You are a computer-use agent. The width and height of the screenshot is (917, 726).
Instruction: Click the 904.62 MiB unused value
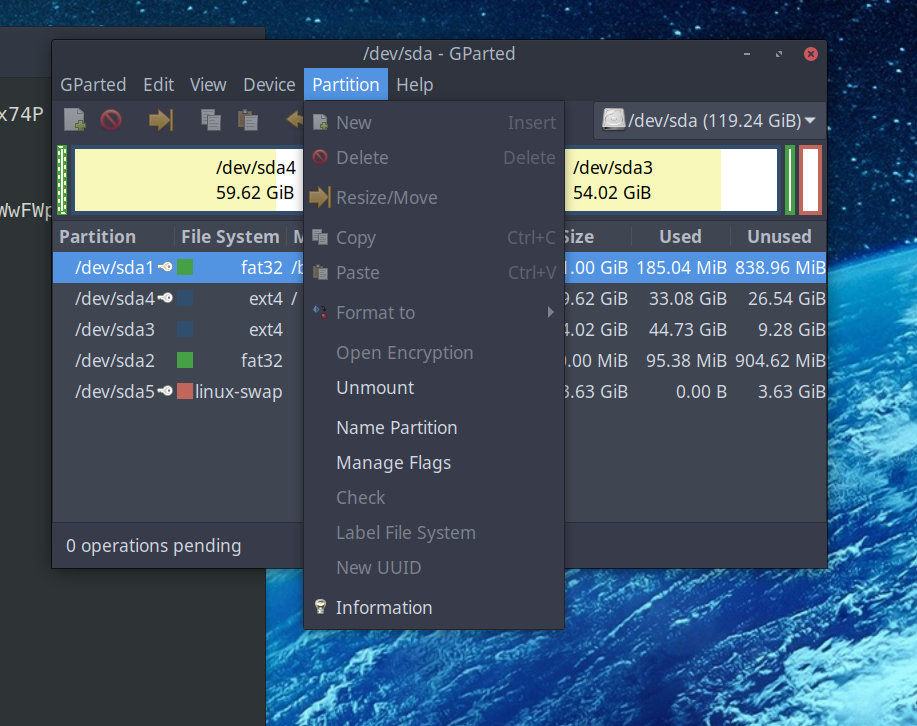[x=780, y=360]
